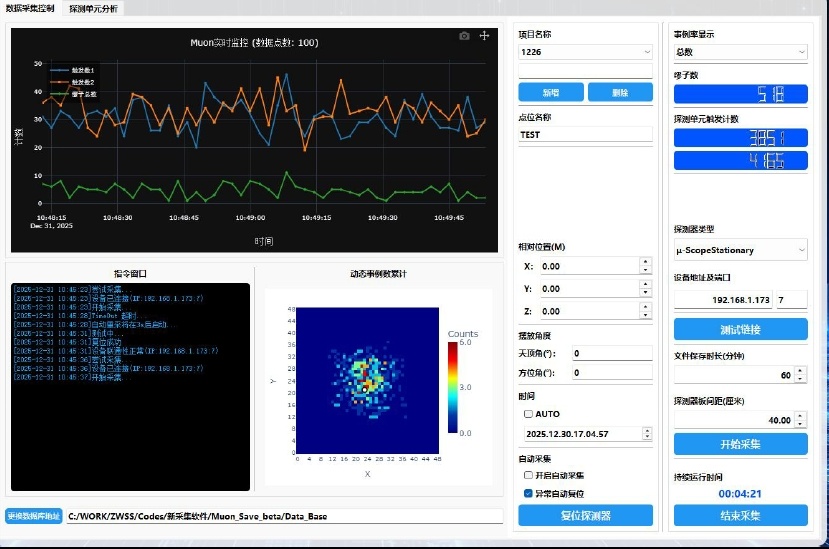Uncheck the 异常自动复位 checkbox

529,493
